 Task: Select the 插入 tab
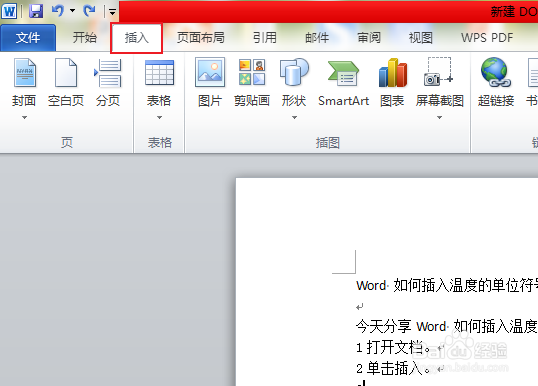click(x=136, y=38)
